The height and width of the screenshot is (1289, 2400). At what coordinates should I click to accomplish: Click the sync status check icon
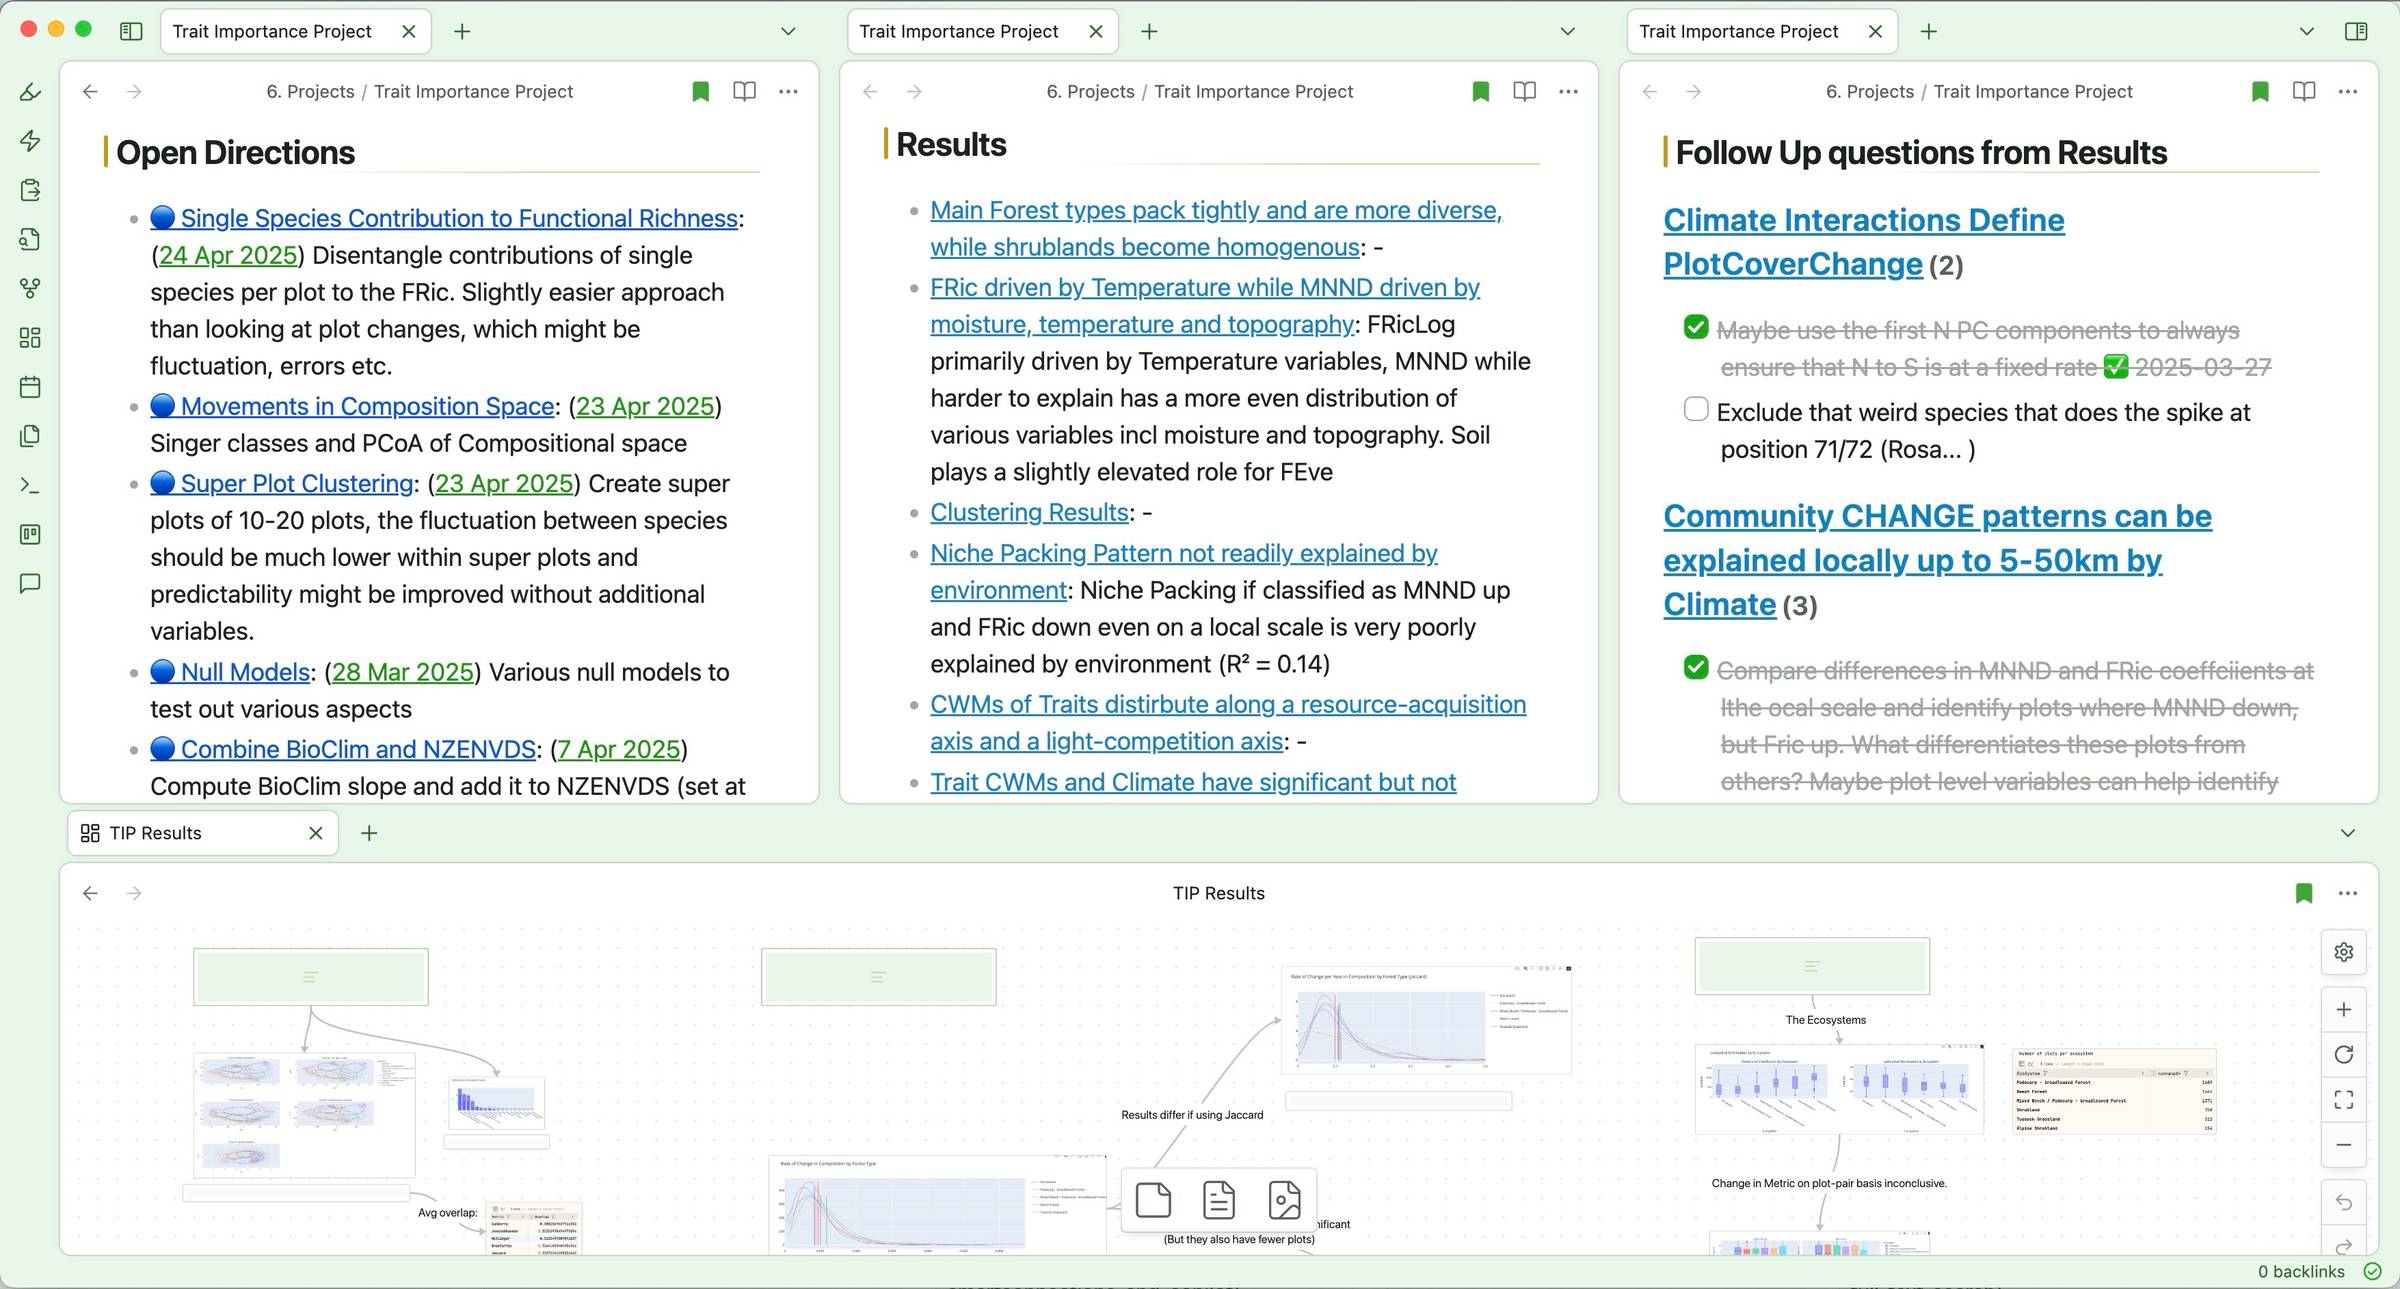(x=2372, y=1271)
